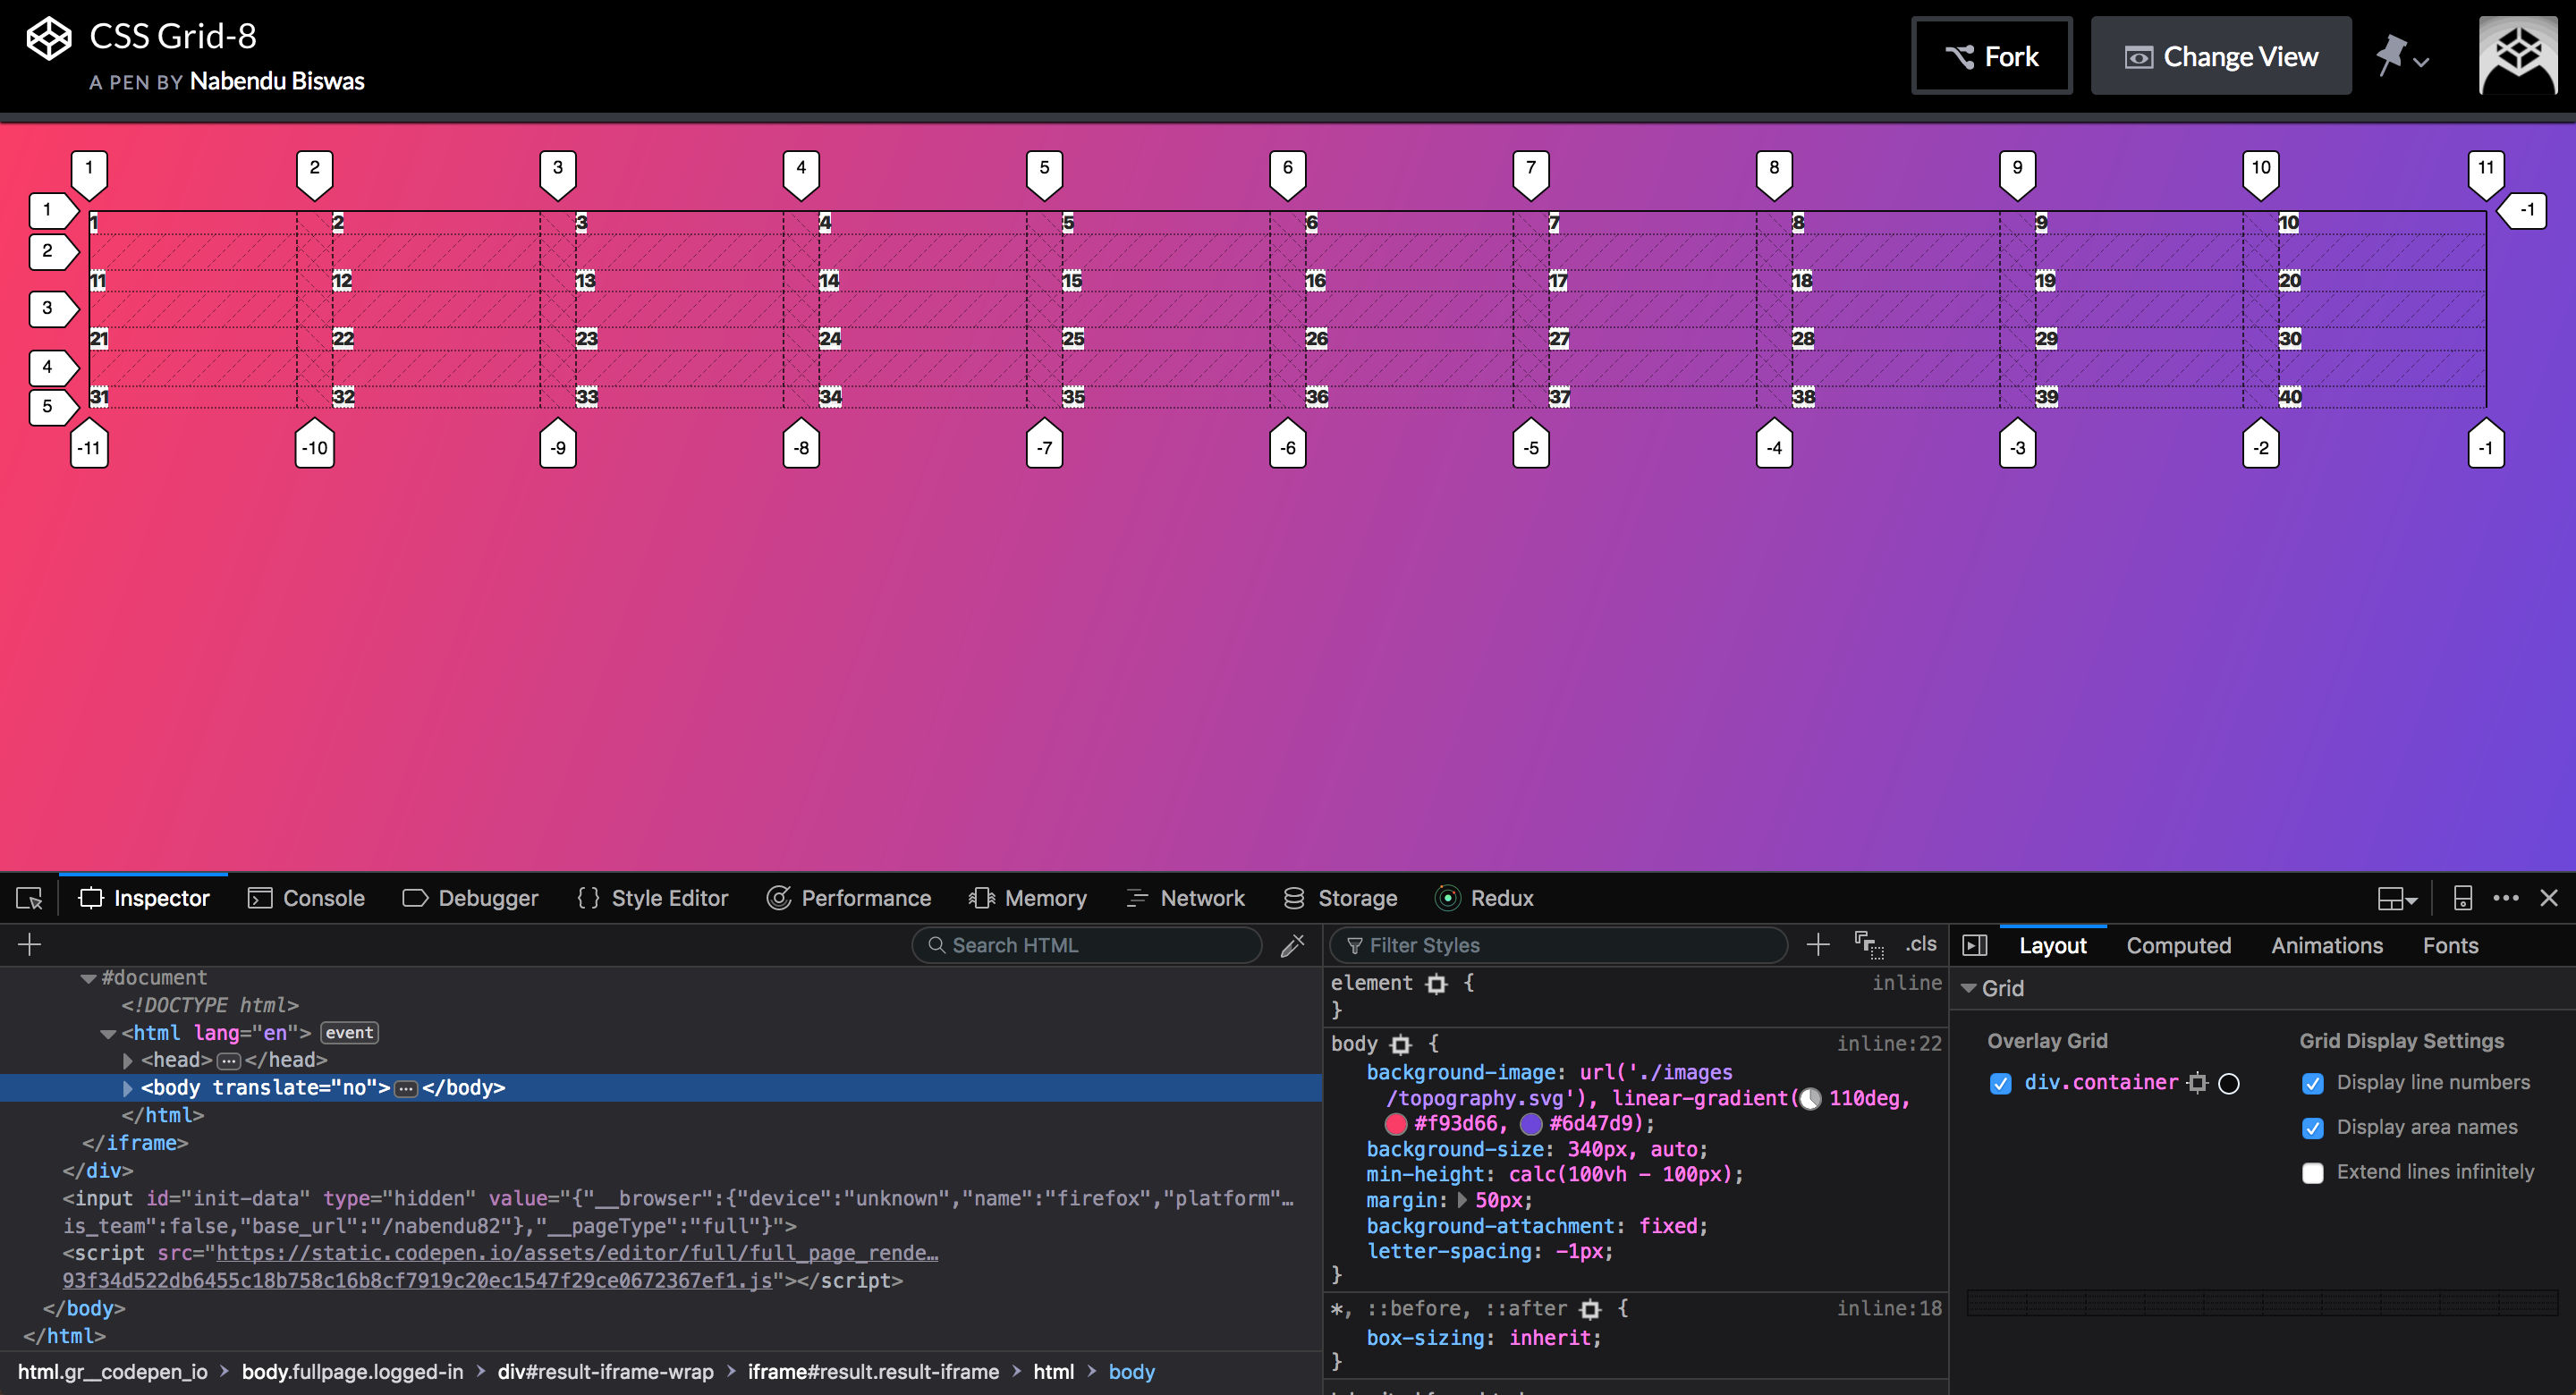Open author Nabendu Biswas profile link

click(277, 81)
